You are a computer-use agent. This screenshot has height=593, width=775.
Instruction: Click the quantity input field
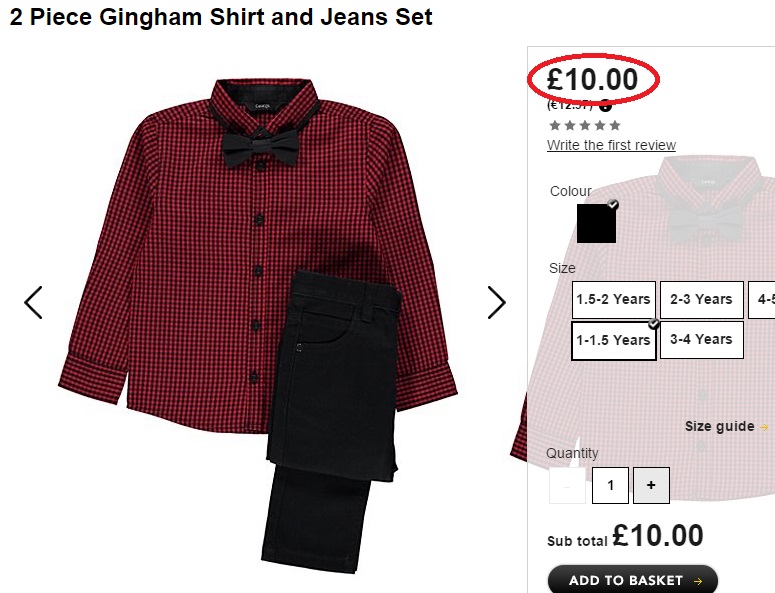[610, 485]
